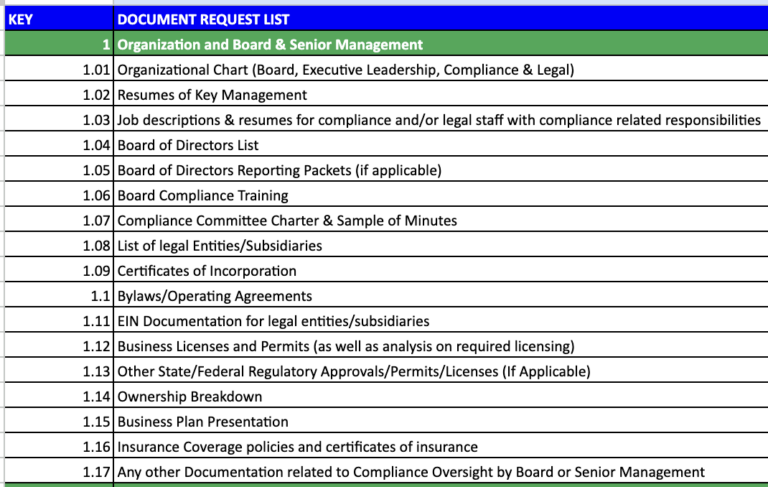This screenshot has width=768, height=487.
Task: Select the Ownership Breakdown cell
Action: coord(190,396)
